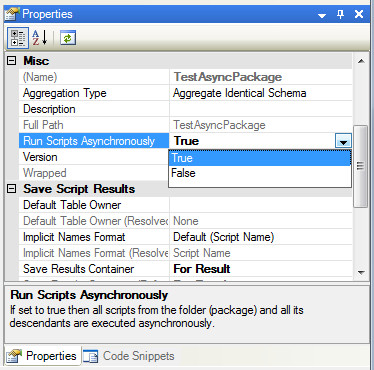The image size is (374, 370).
Task: Close the Properties panel
Action: click(x=359, y=14)
